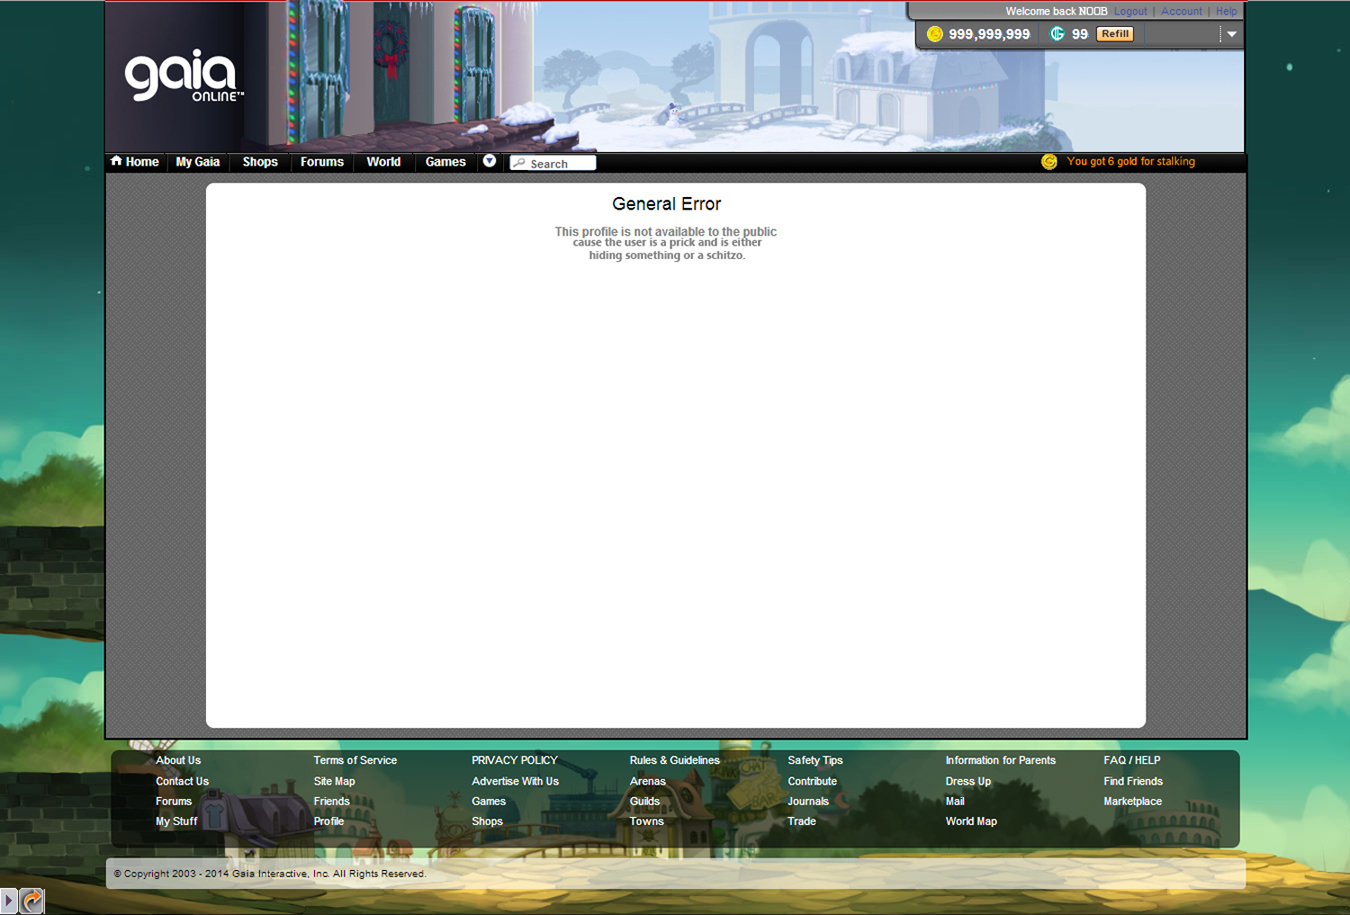Click the 'Welcome back NOOB' text
This screenshot has height=915, width=1350.
[x=1056, y=11]
